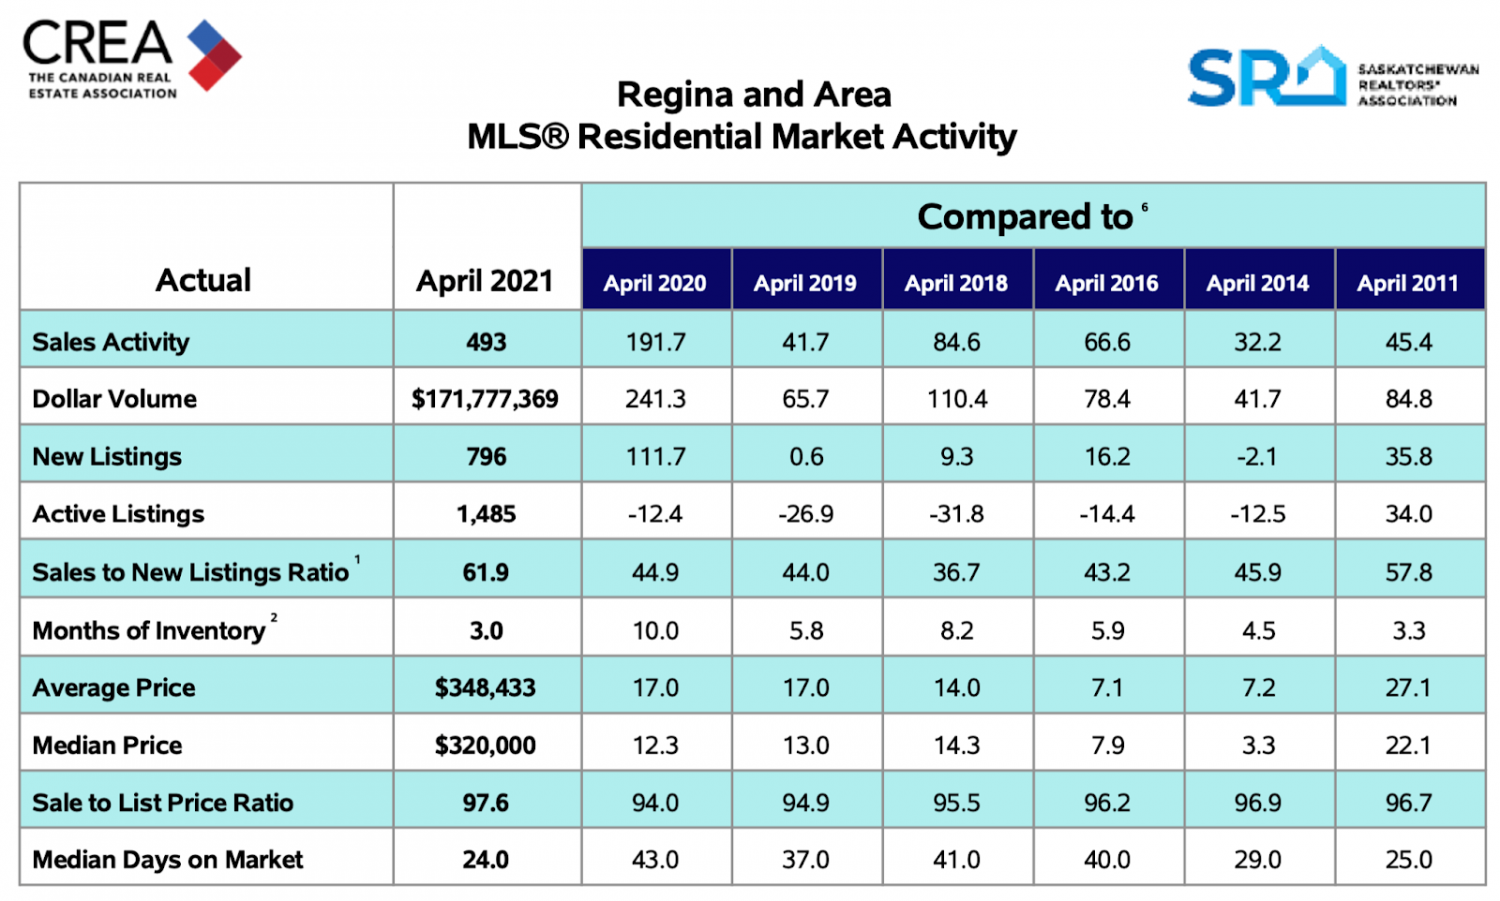Select the 'Active Listings' row label
This screenshot has width=1500, height=901.
pos(118,514)
